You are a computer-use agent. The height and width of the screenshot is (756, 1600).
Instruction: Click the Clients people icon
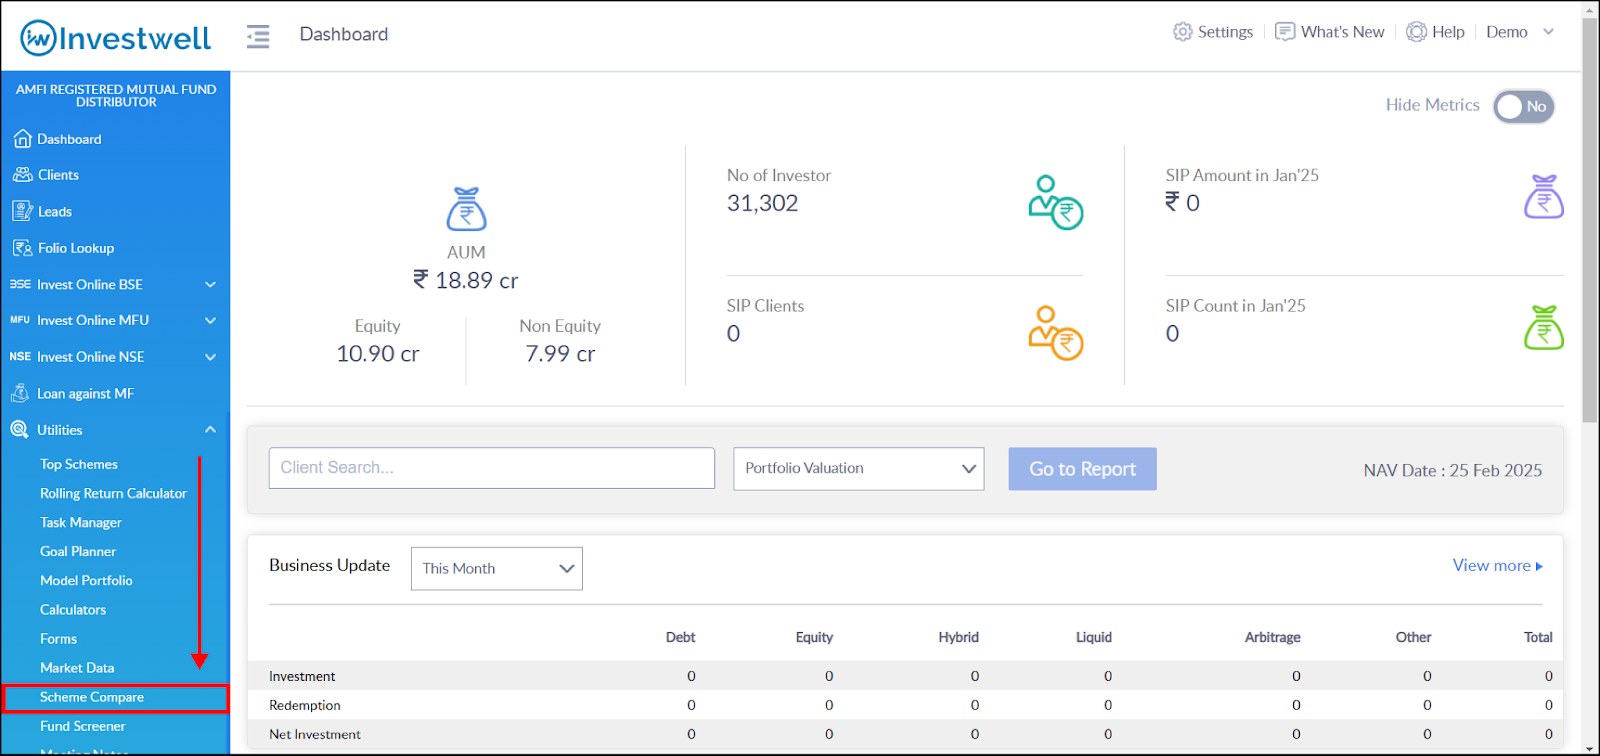22,175
